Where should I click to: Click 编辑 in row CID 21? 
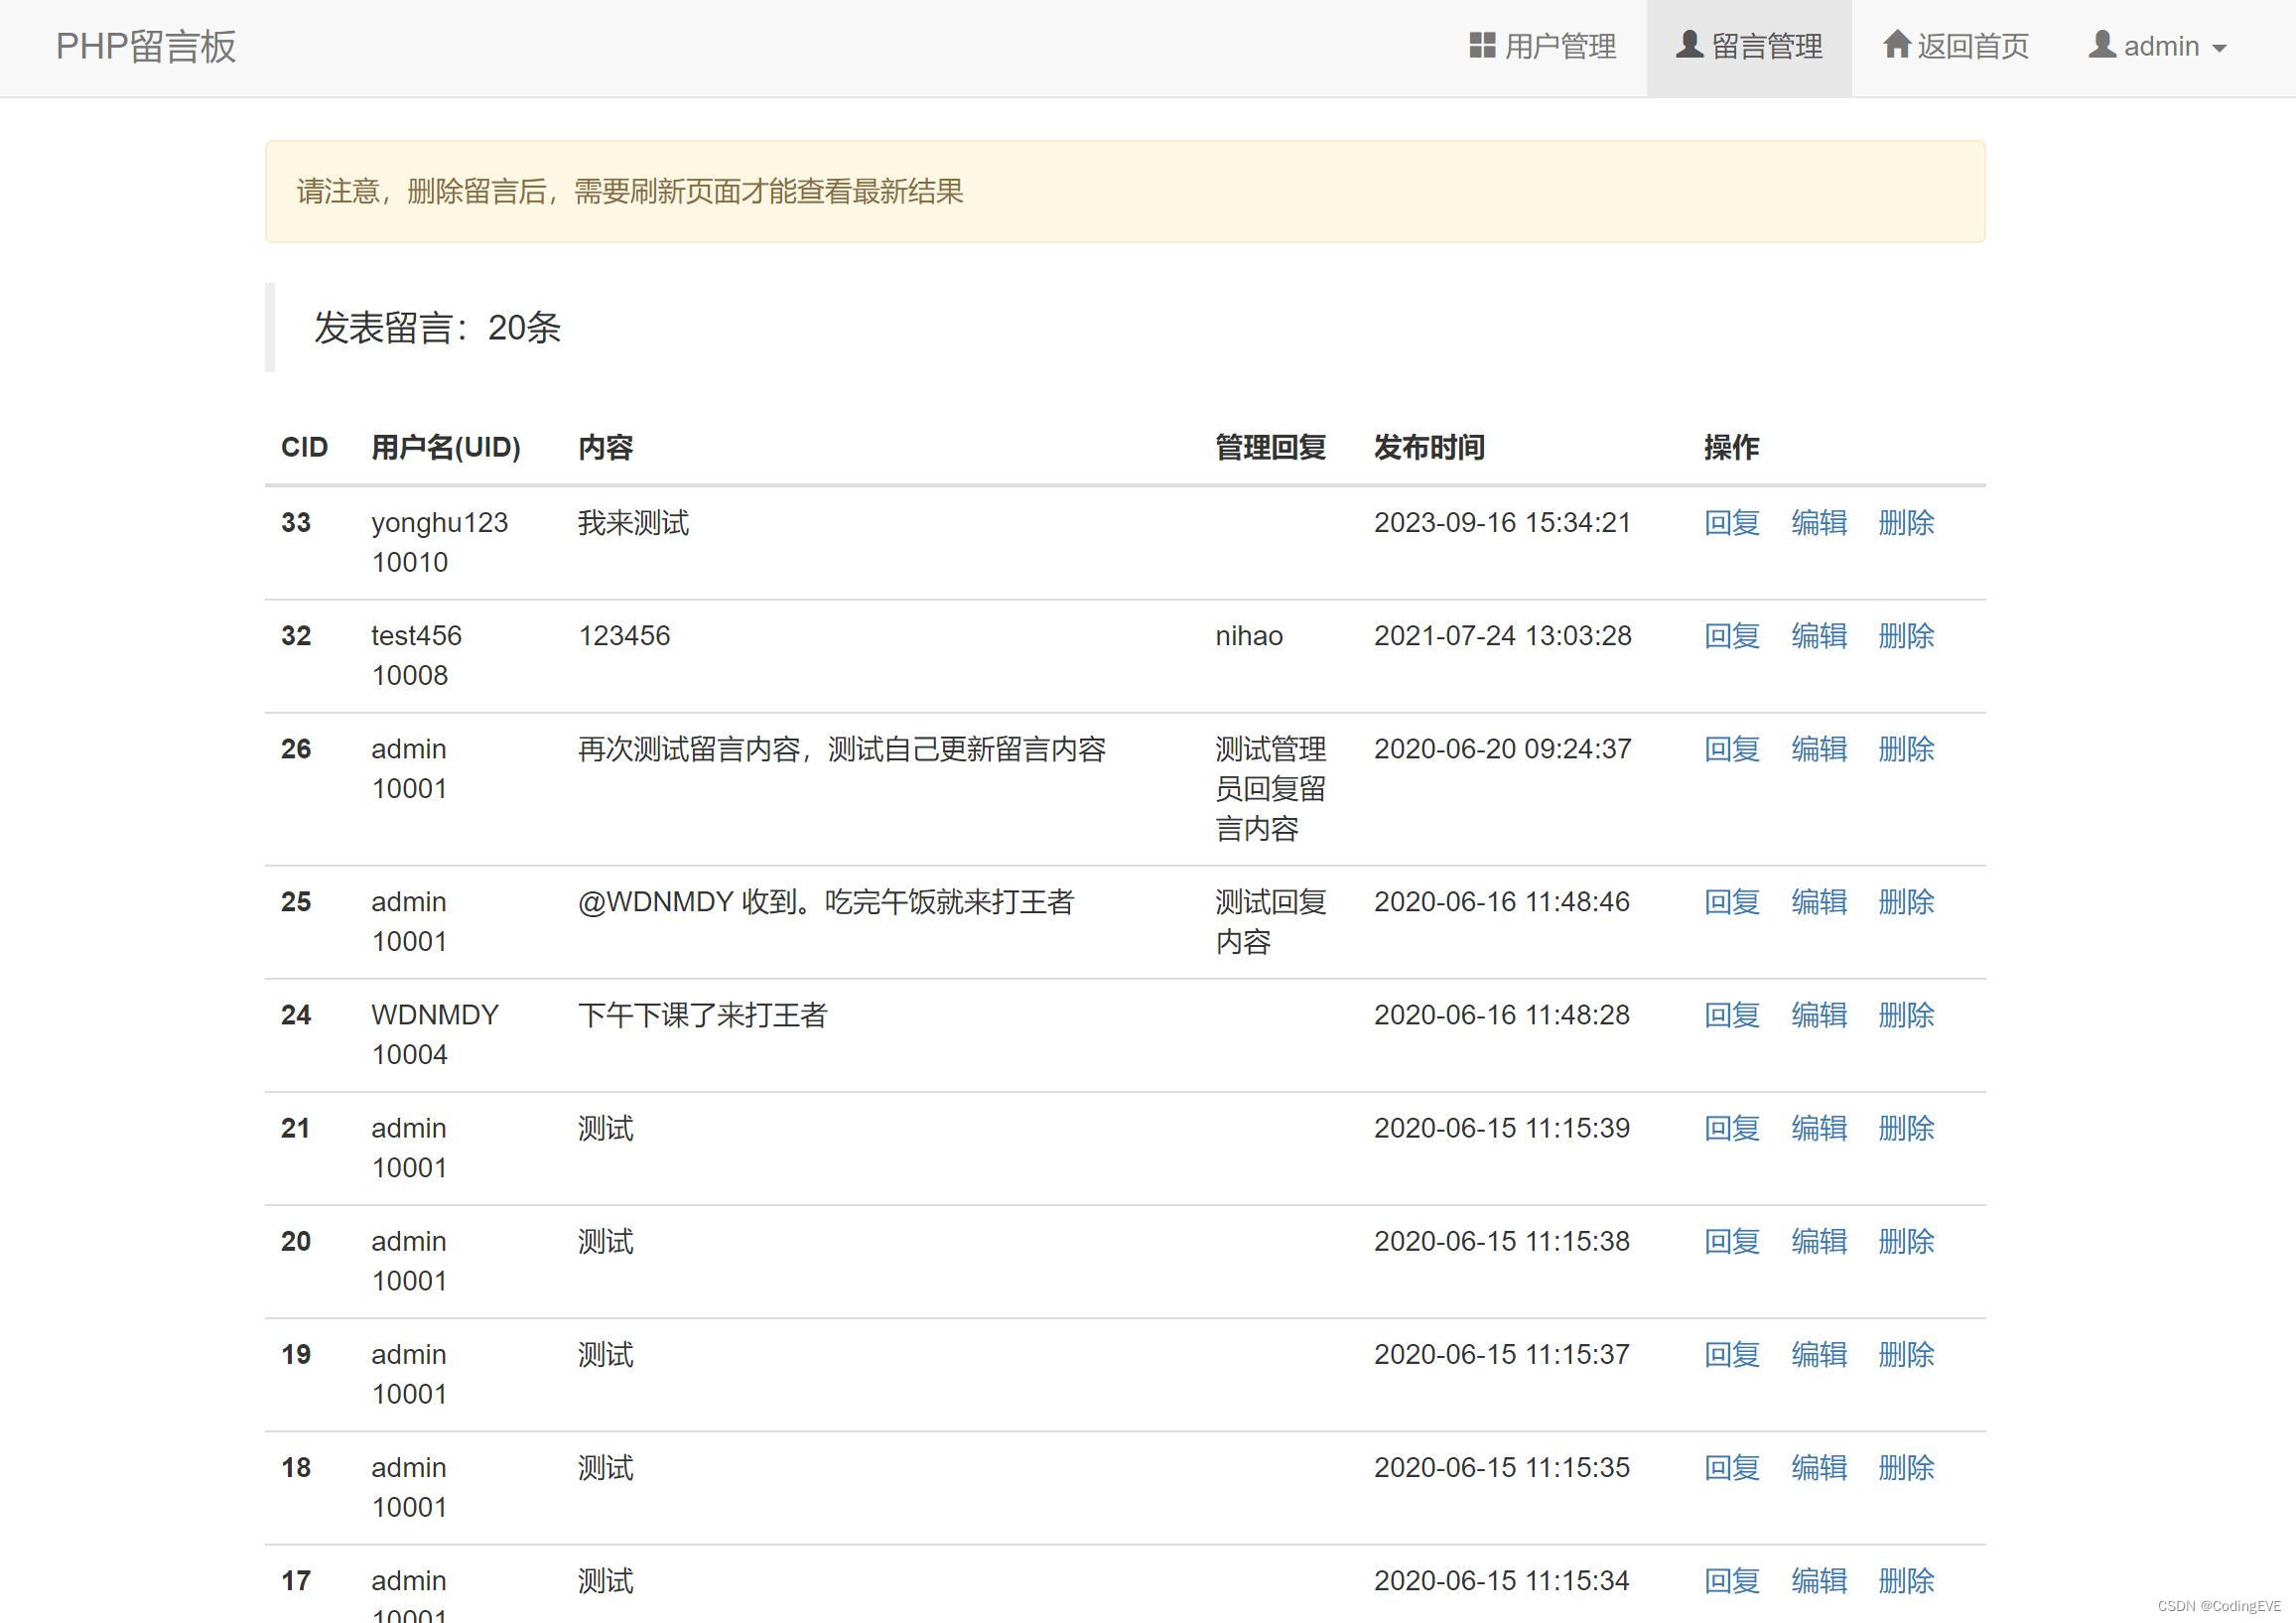(x=1819, y=1127)
